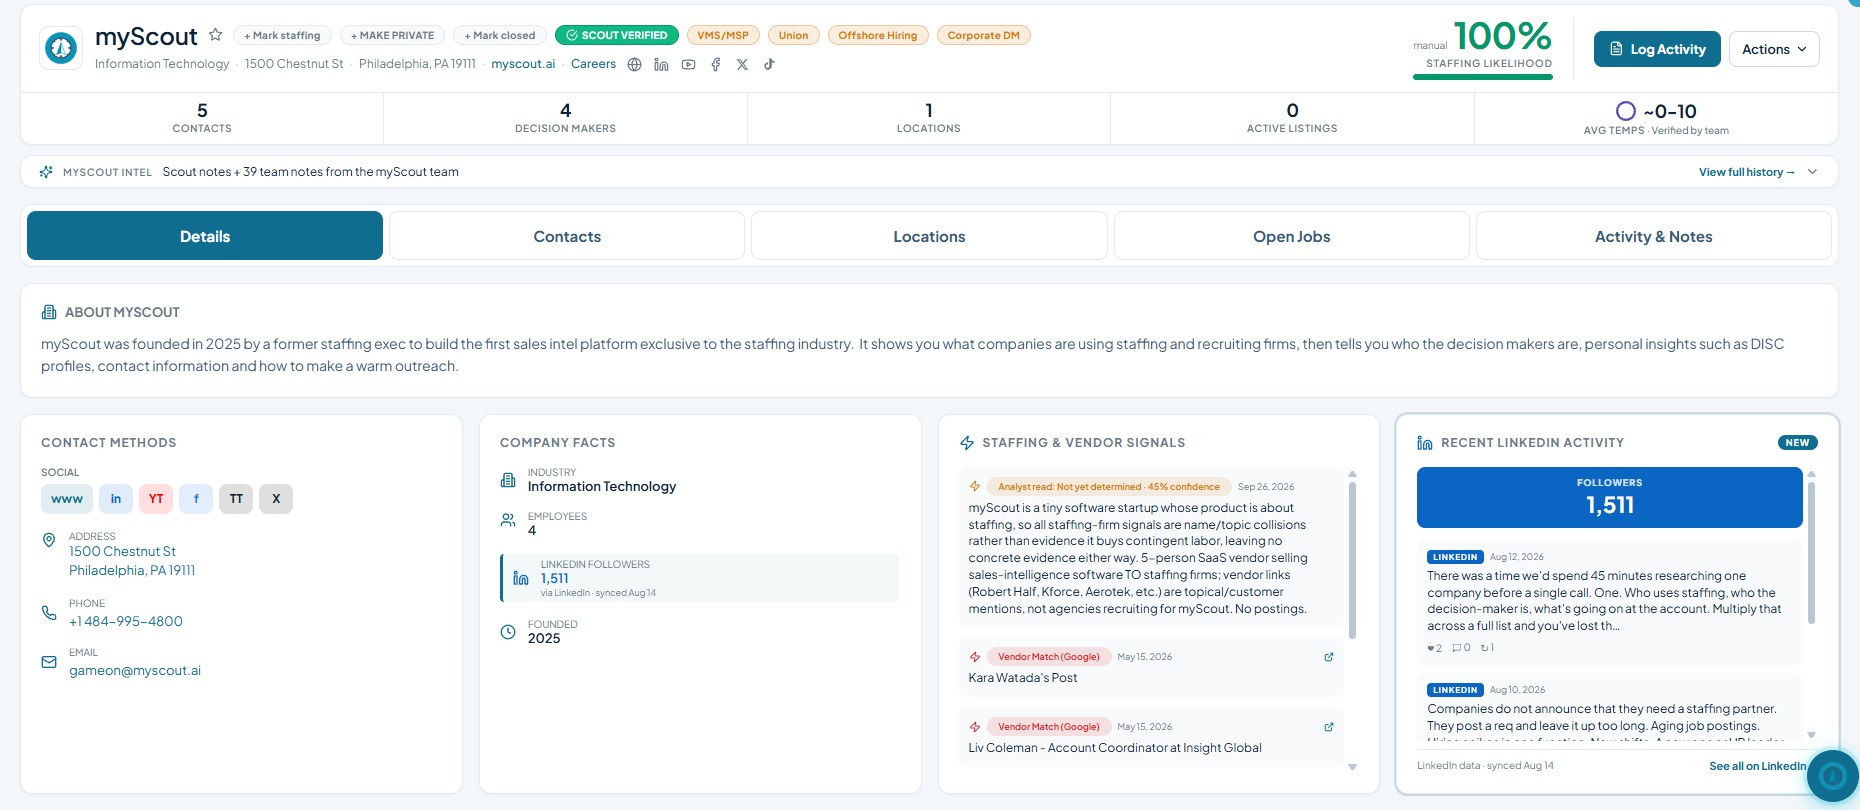Click the Followers 1,511 blue card
The width and height of the screenshot is (1860, 810).
(1610, 497)
